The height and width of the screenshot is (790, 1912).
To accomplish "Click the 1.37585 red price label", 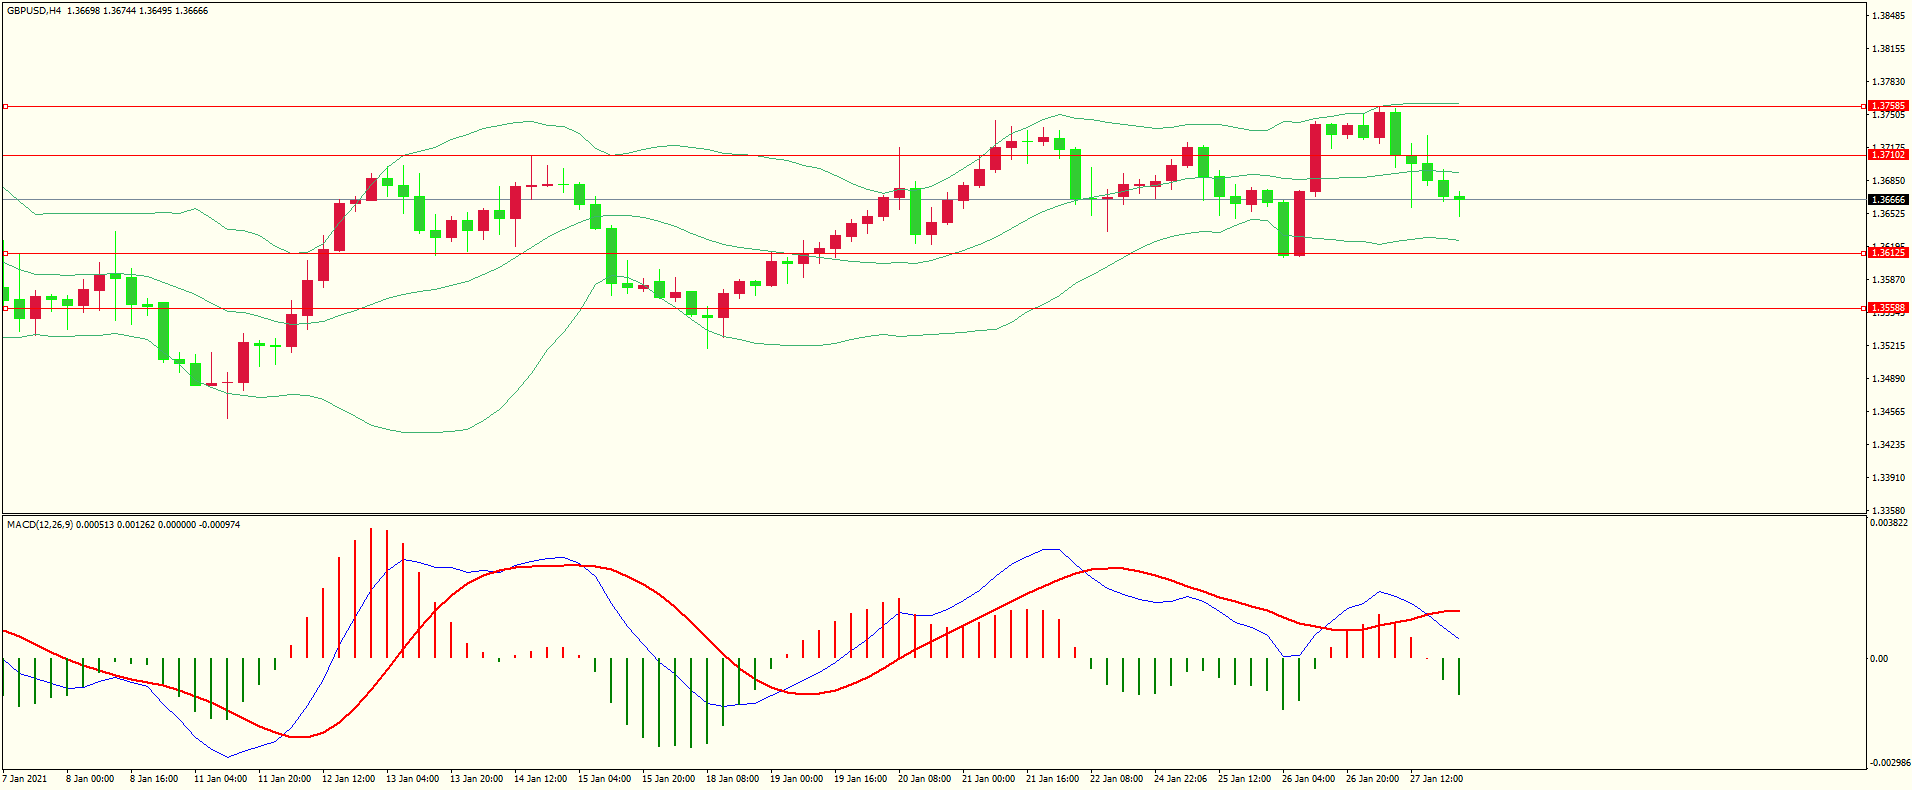I will coord(1888,106).
